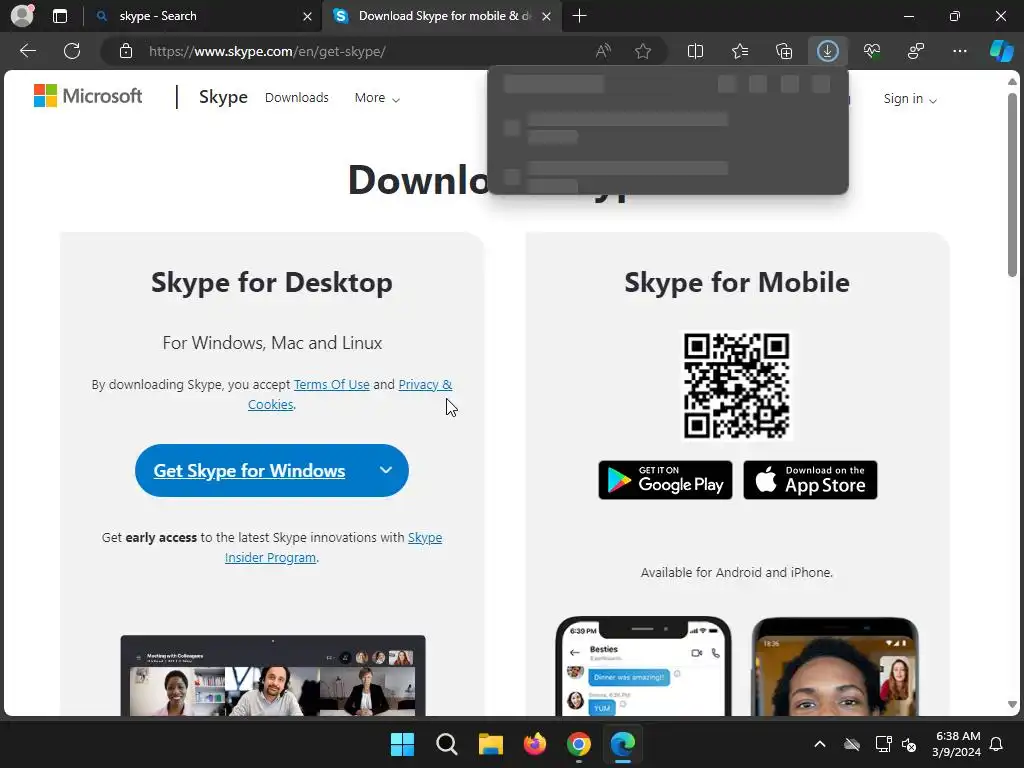Open clock showing 6:38 AM 3/9/2024
This screenshot has width=1024, height=768.
tap(957, 744)
